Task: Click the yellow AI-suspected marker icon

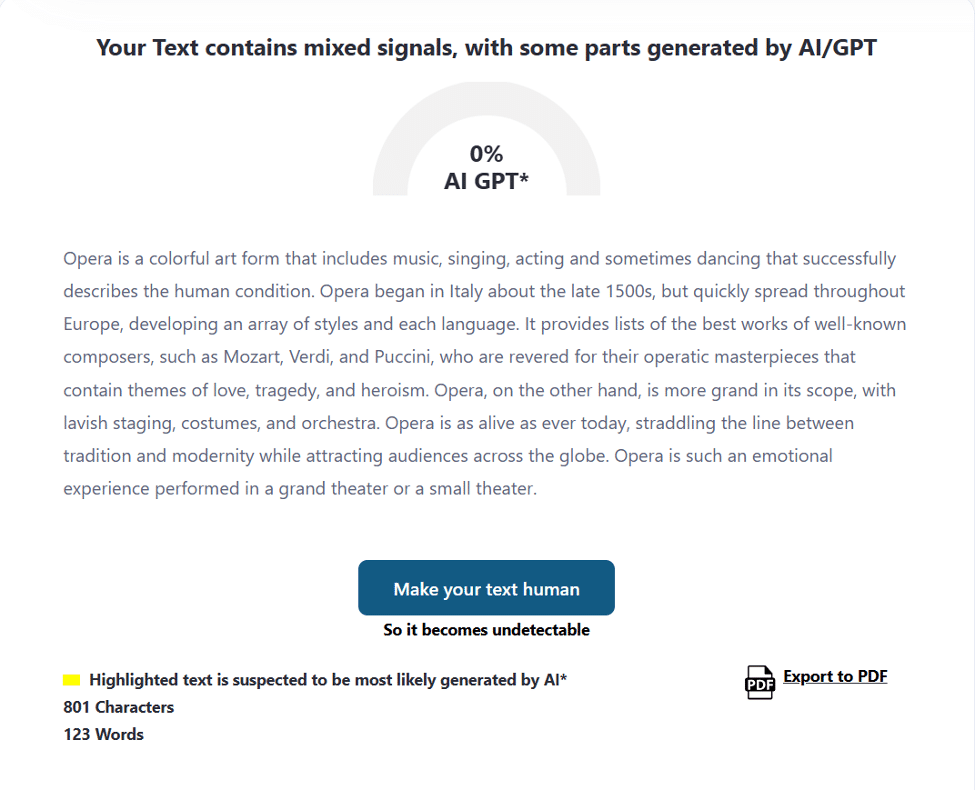Action: 70,679
